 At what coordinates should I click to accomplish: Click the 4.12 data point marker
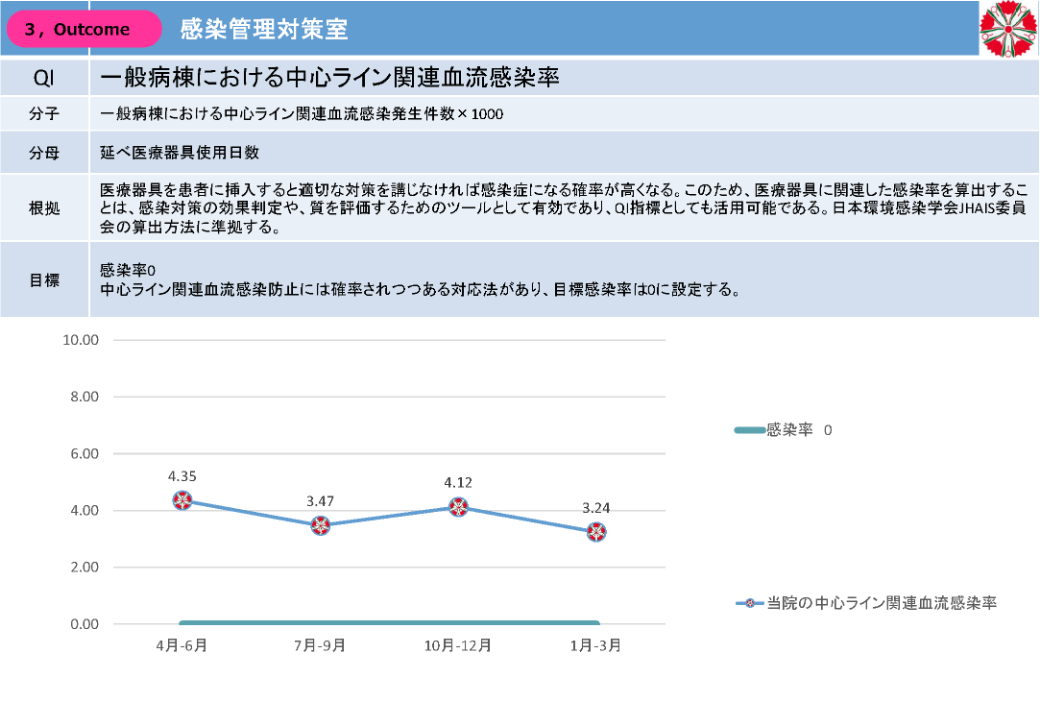point(458,507)
